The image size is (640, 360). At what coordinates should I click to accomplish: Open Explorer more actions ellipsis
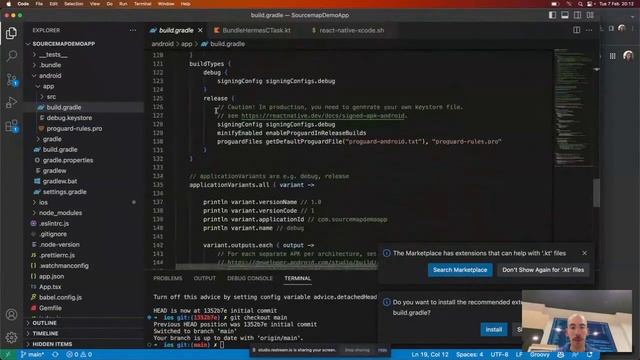[133, 30]
